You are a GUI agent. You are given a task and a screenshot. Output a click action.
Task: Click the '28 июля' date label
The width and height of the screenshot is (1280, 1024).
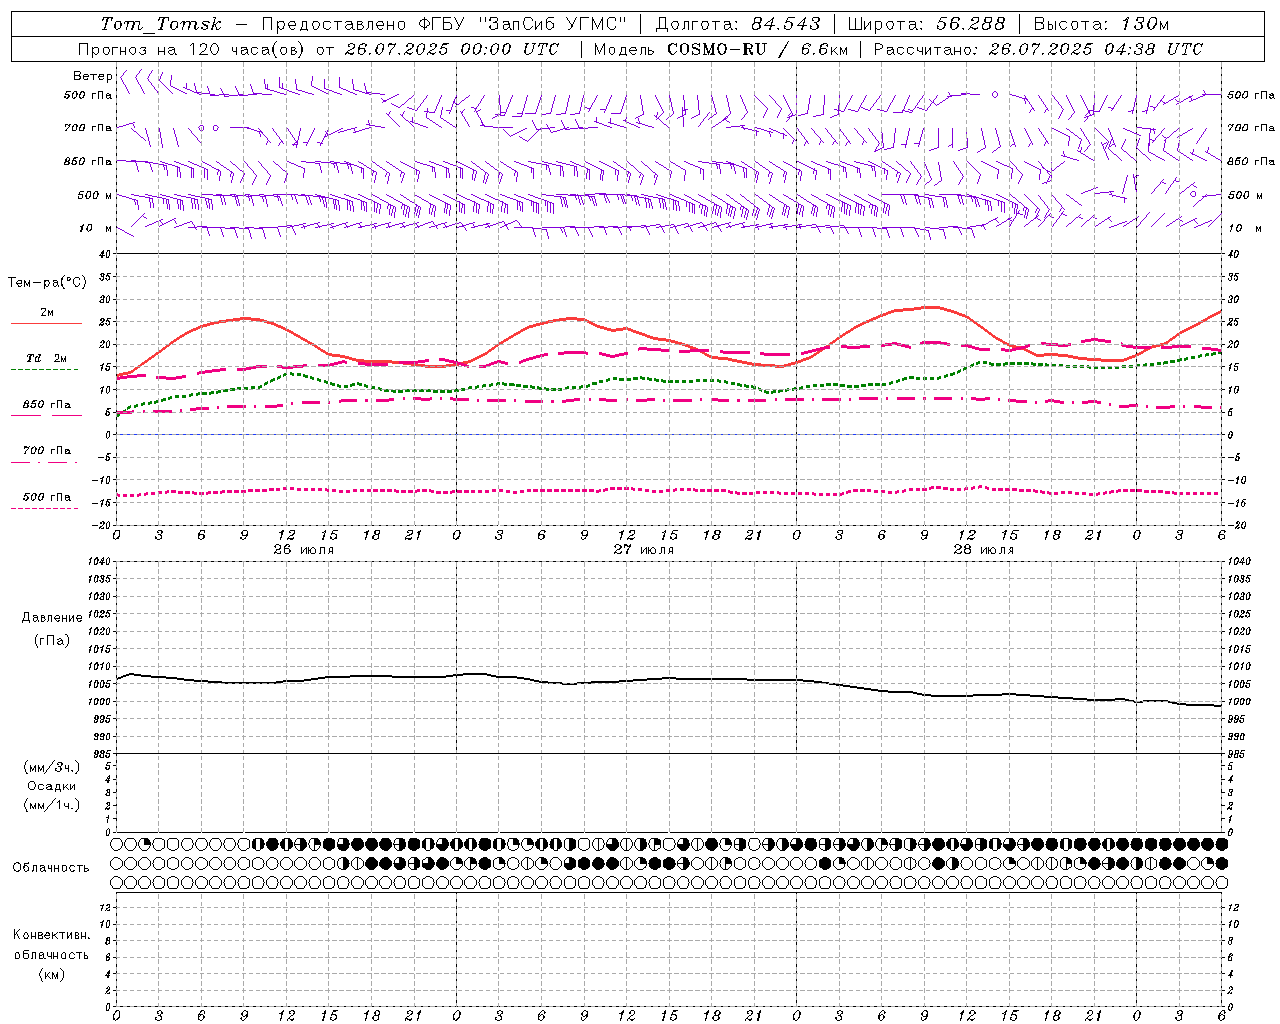[x=984, y=550]
